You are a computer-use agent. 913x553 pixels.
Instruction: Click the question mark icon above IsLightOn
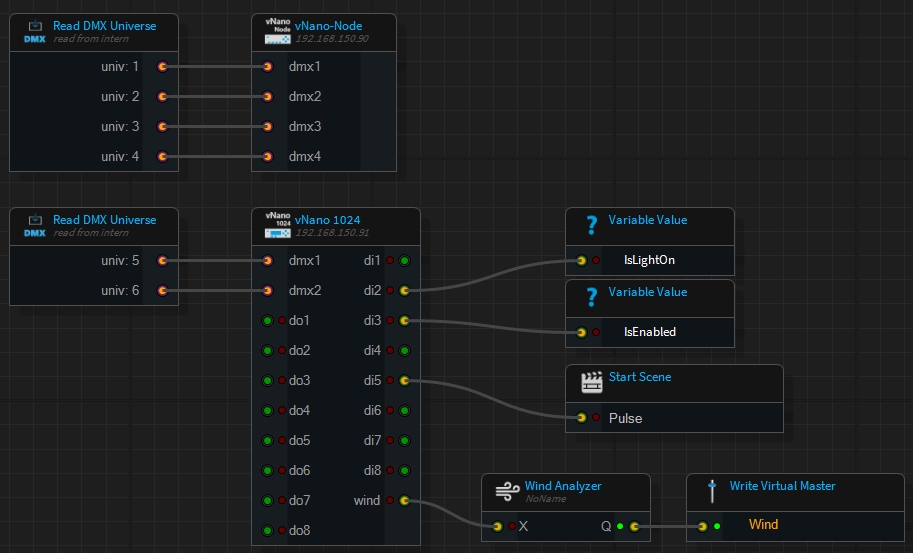click(x=591, y=225)
